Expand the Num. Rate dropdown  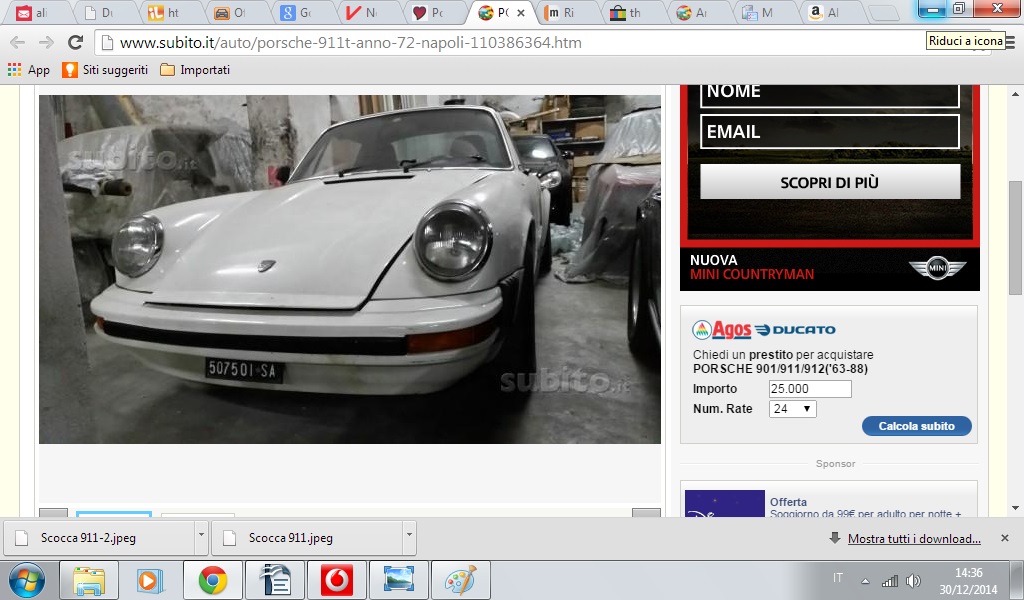(x=793, y=409)
